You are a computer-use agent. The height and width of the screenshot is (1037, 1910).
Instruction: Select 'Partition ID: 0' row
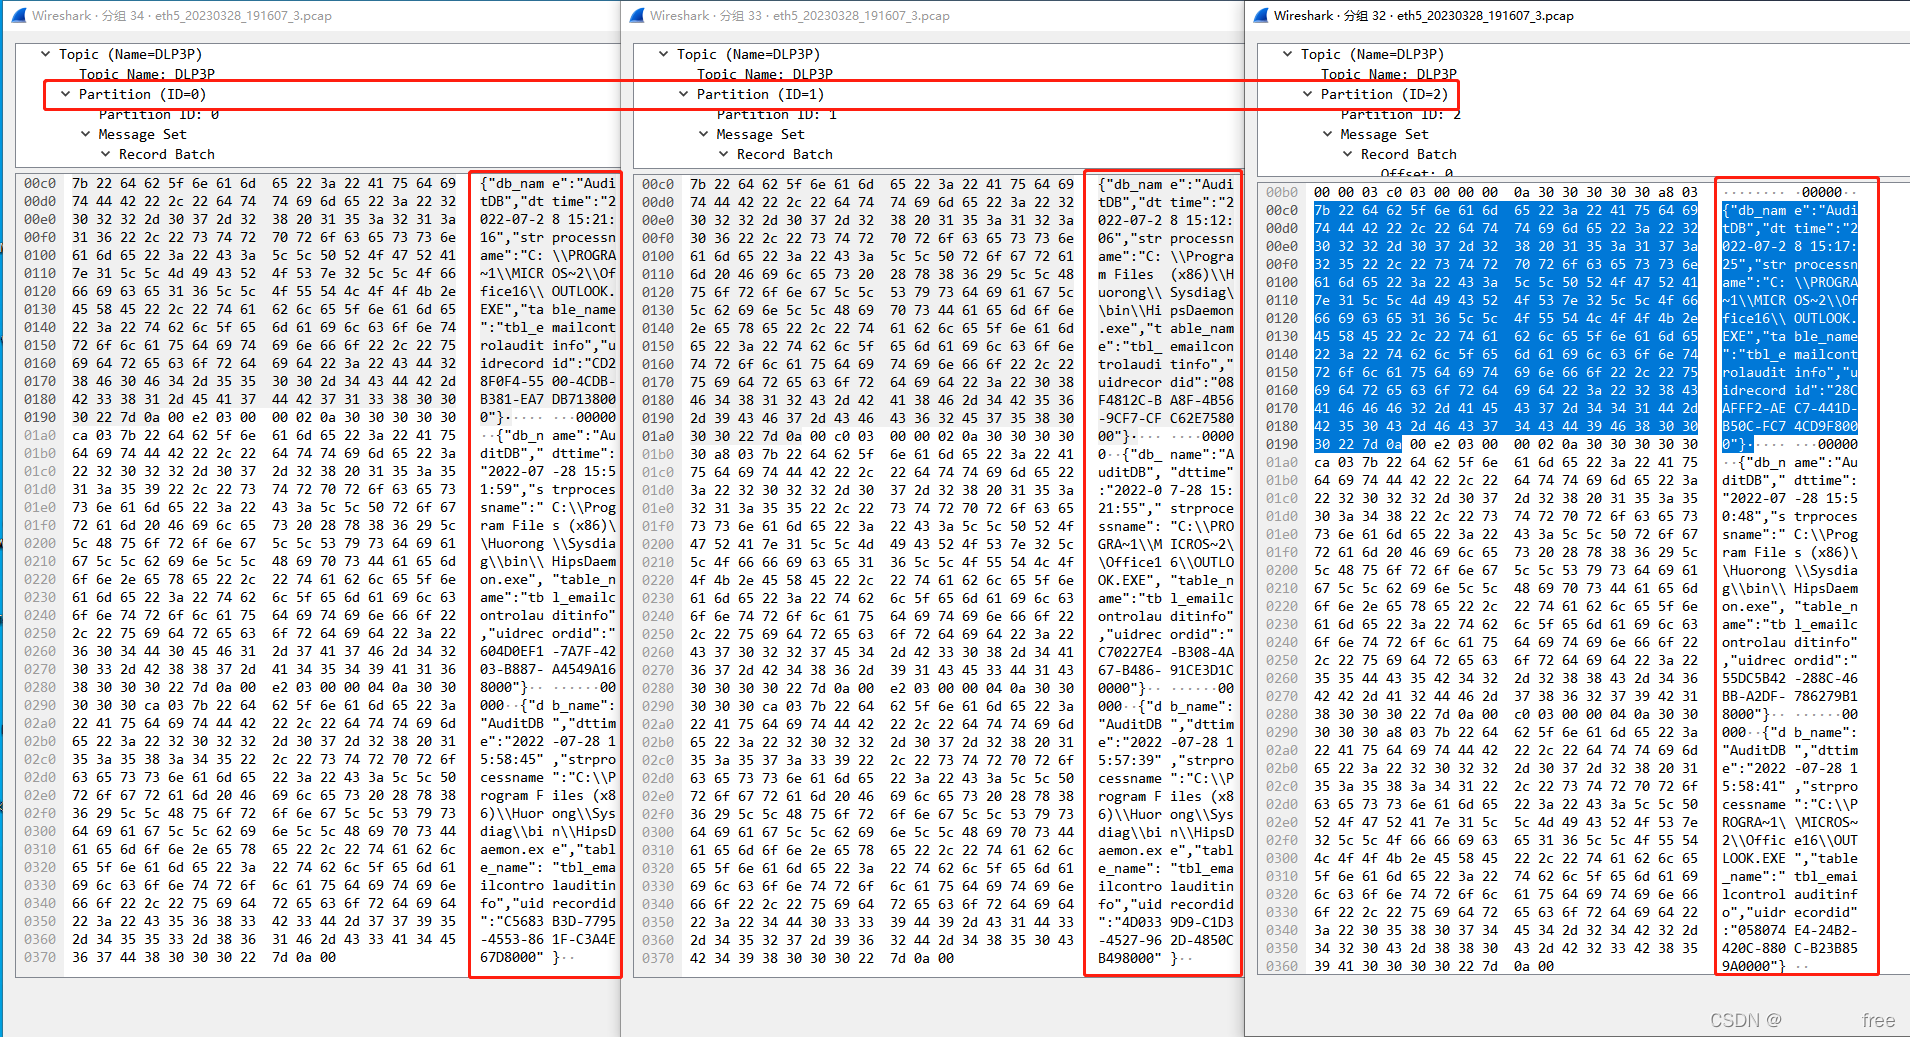coord(158,114)
